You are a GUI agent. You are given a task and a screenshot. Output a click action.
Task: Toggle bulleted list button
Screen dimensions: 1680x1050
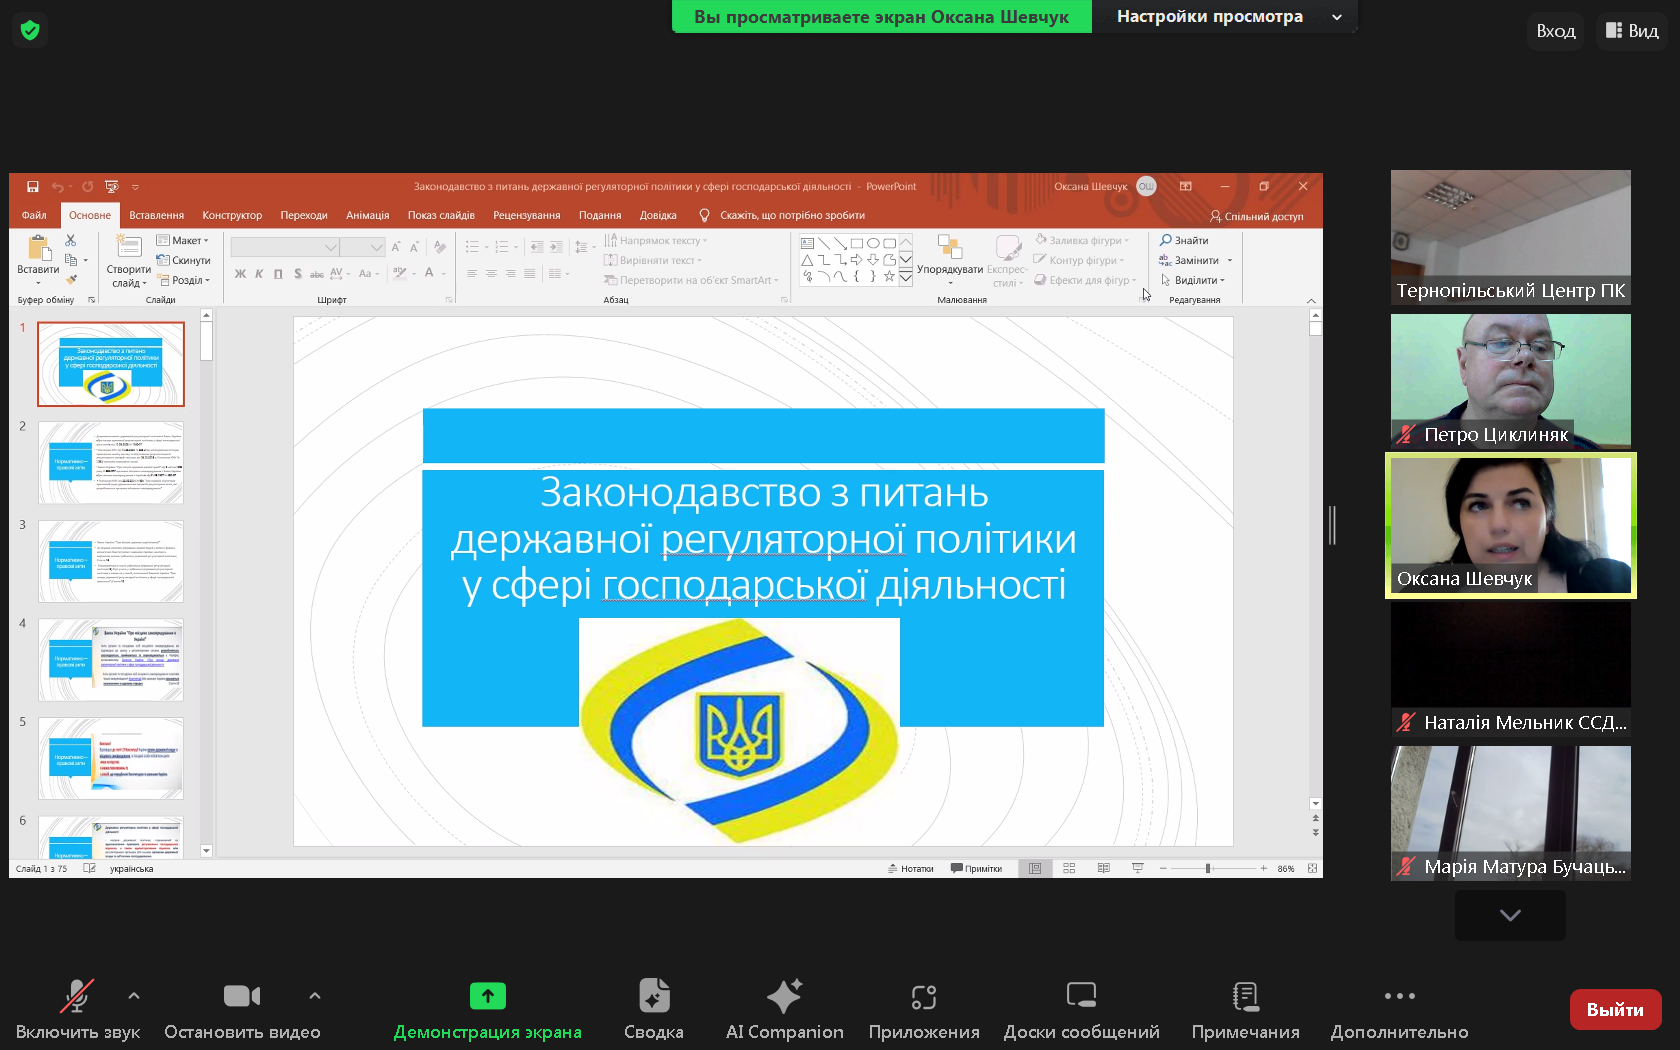click(x=472, y=247)
